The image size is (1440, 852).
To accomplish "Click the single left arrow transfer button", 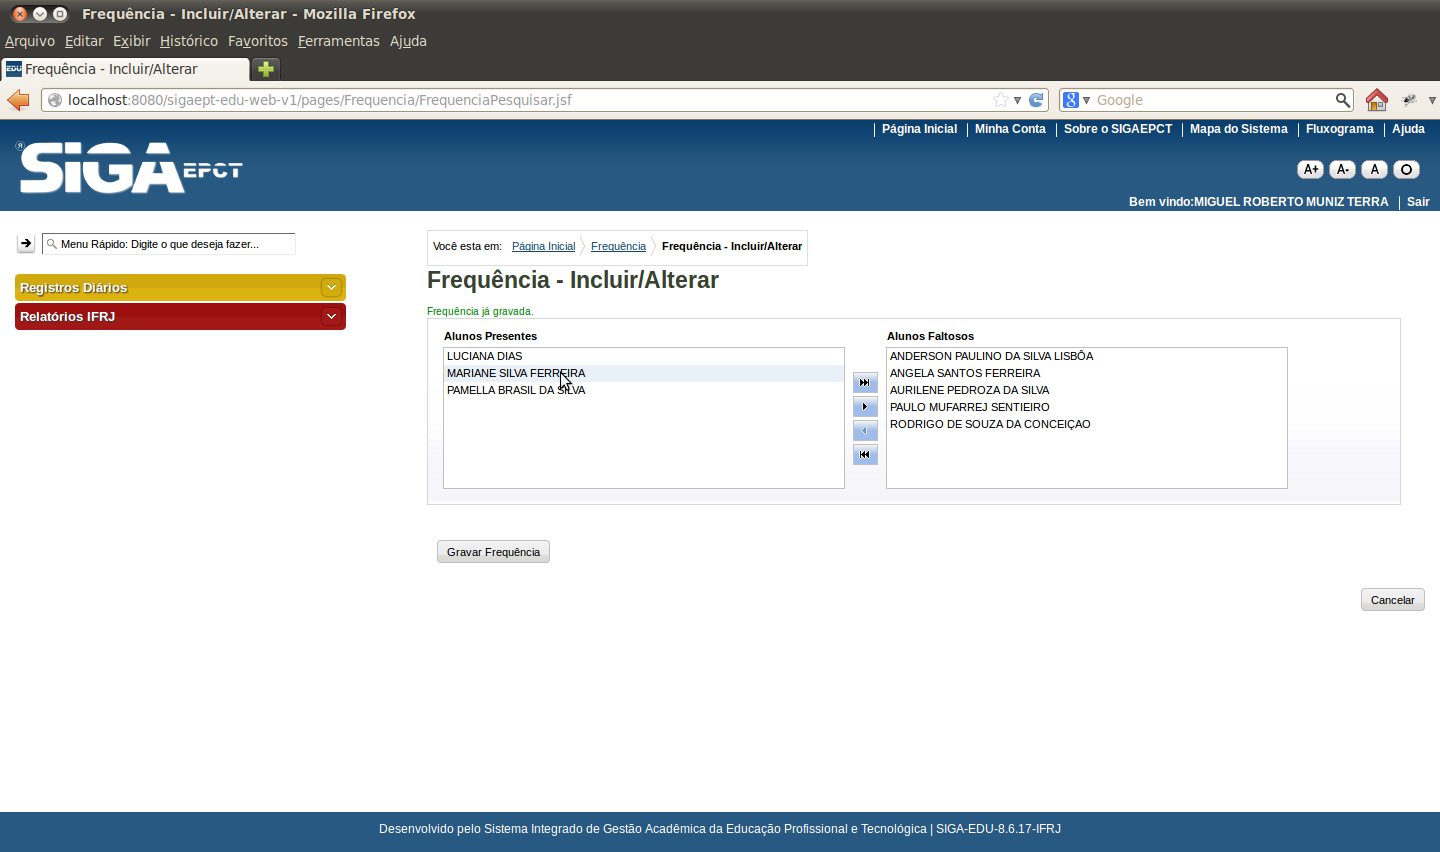I will tap(865, 431).
